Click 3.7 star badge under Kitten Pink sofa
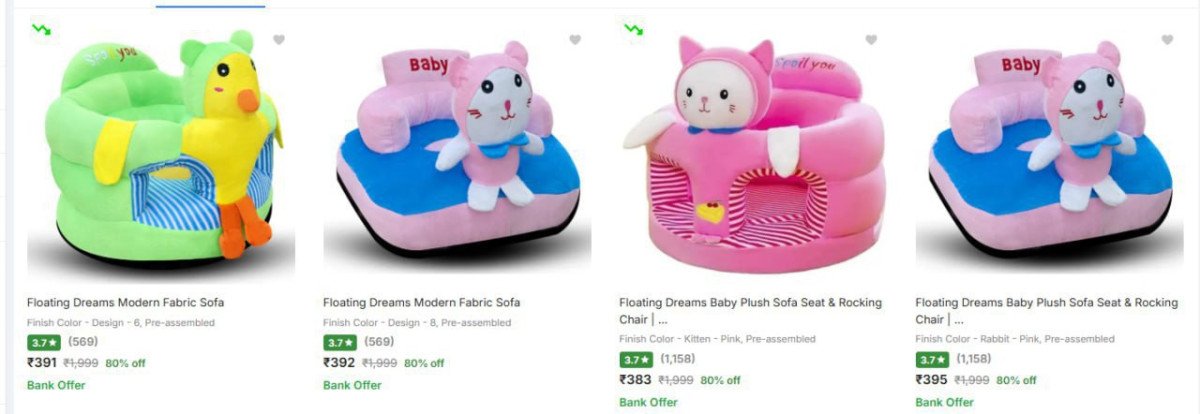 pyautogui.click(x=635, y=359)
